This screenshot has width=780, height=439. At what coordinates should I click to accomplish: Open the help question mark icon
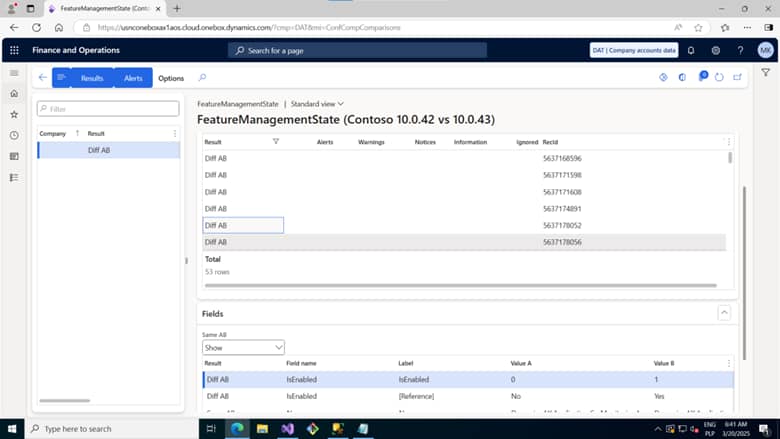click(740, 50)
